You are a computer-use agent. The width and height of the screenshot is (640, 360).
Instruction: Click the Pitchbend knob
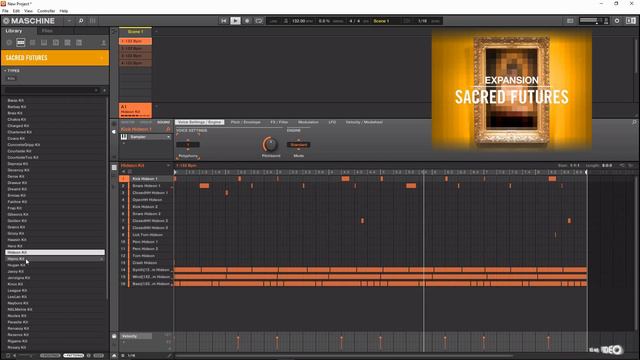270,144
